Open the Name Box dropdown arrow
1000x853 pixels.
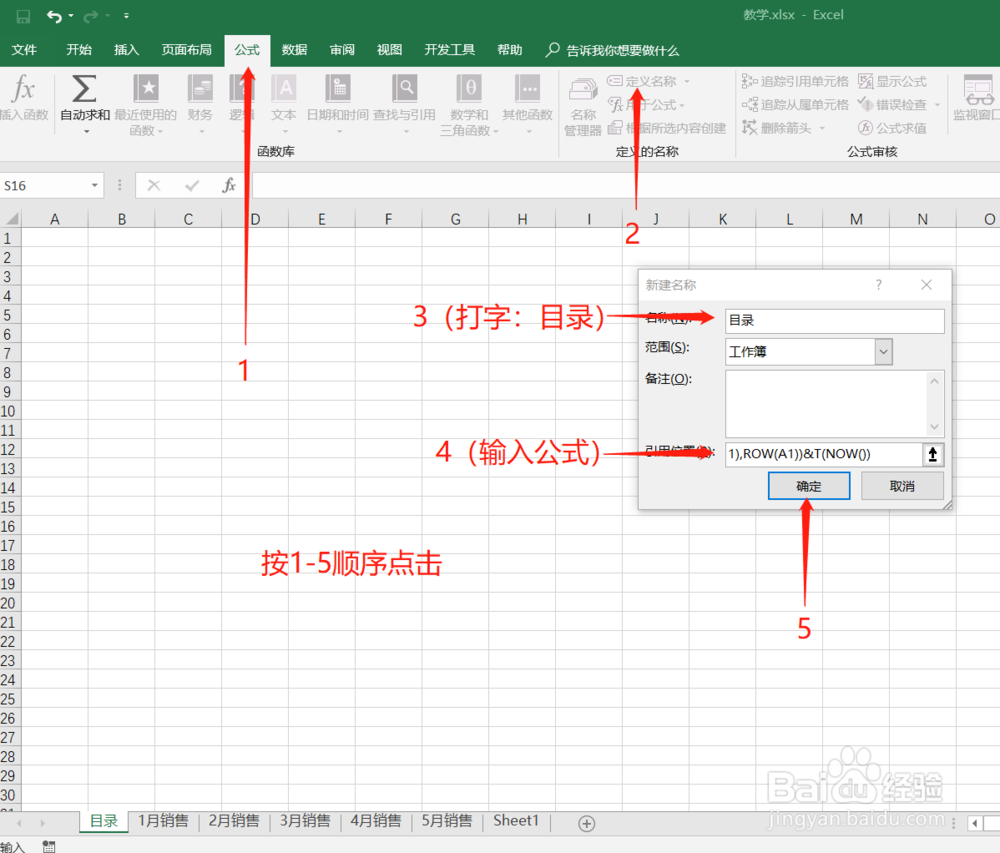[x=94, y=184]
